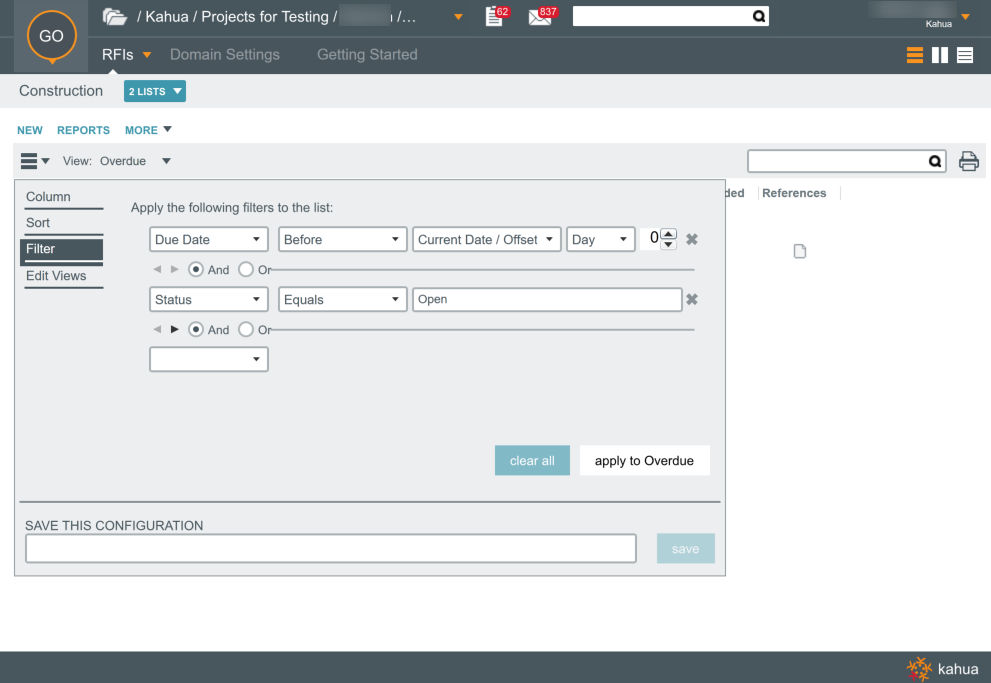Select the Or radio under Due Date filter
This screenshot has height=683, width=991.
tap(246, 270)
